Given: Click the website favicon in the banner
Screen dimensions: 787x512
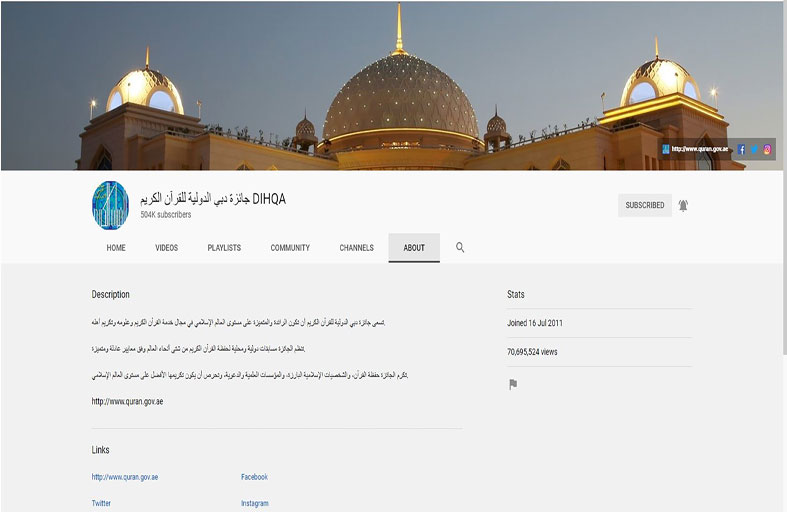Looking at the screenshot, I should [666, 149].
